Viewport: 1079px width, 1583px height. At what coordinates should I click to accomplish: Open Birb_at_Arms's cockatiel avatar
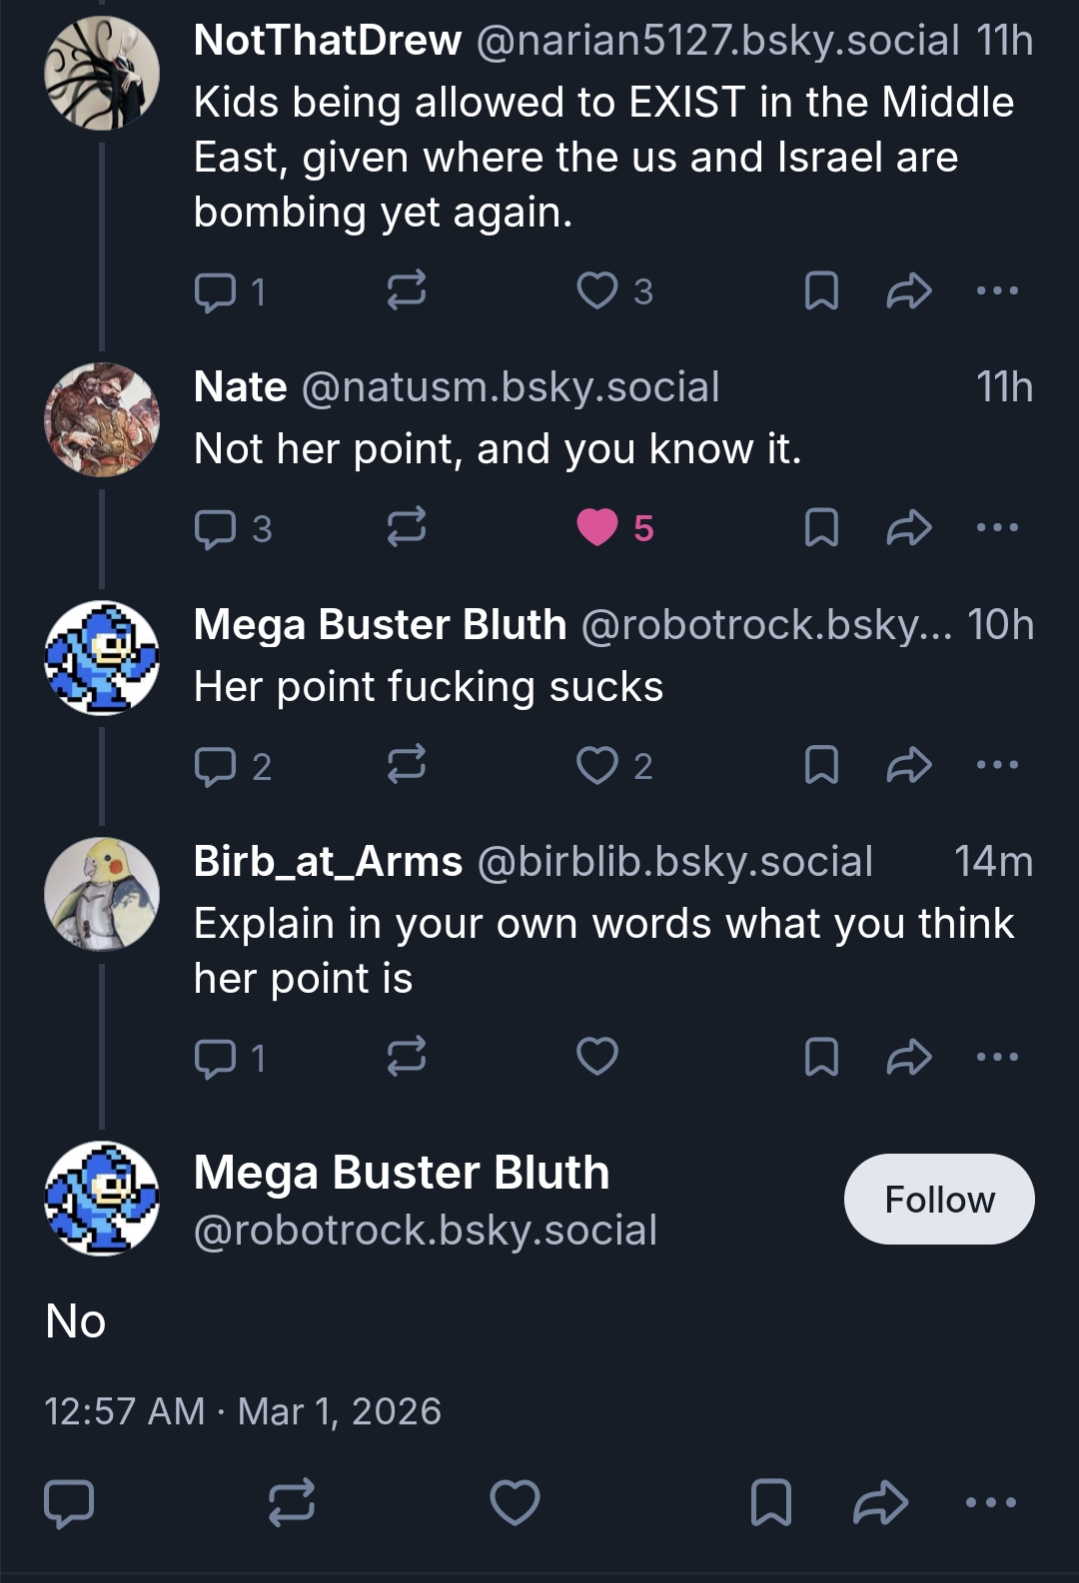coord(102,894)
